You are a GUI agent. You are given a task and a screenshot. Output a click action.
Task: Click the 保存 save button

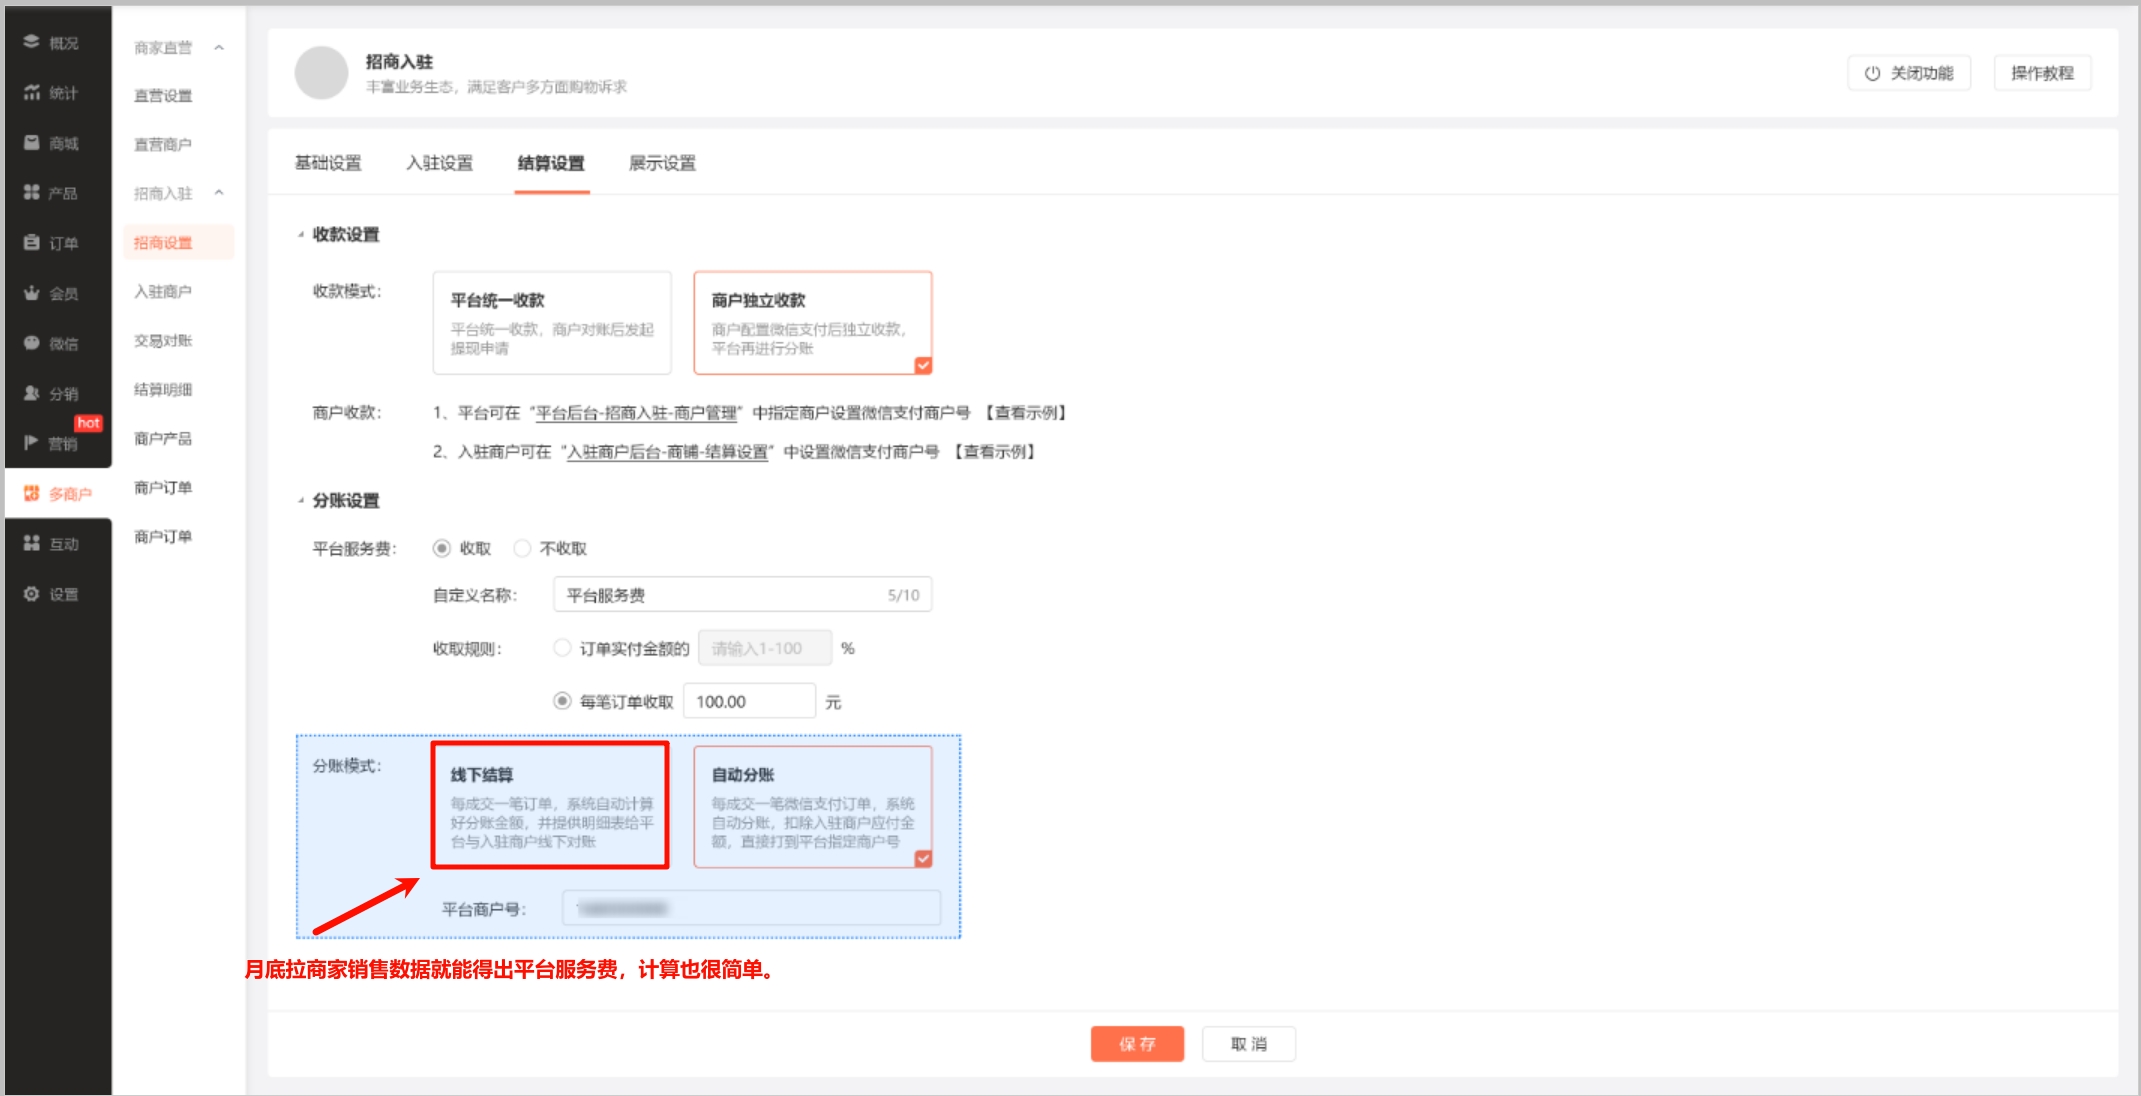tap(1137, 1044)
